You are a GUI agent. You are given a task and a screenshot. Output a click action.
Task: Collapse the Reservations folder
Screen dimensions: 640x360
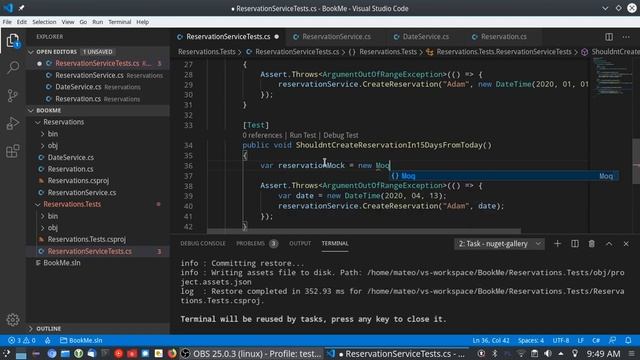coord(98,122)
